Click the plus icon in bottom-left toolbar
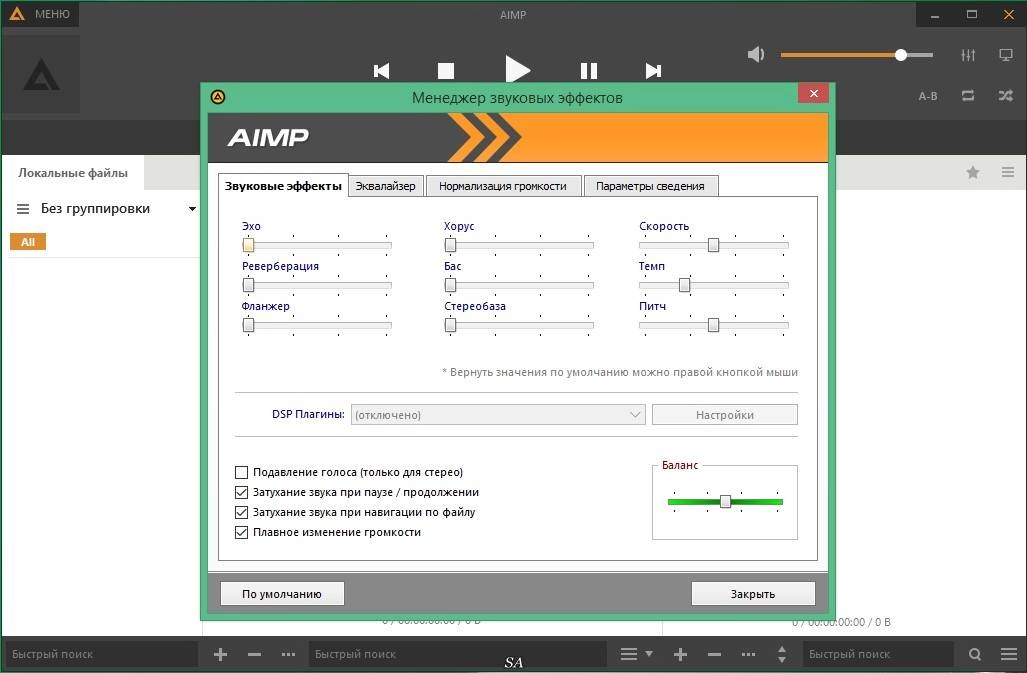The height and width of the screenshot is (673, 1027). tap(221, 654)
